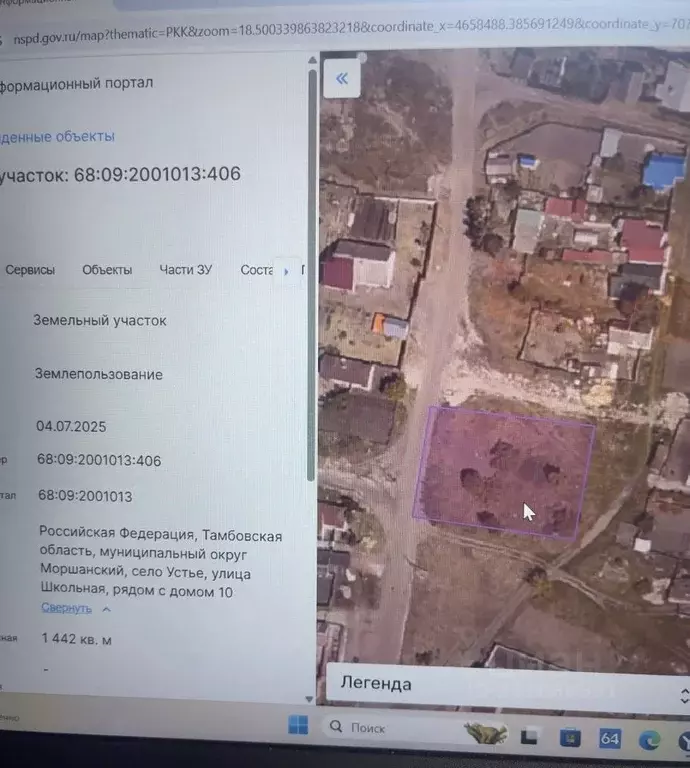This screenshot has width=690, height=768.
Task: Click the browser address bar URL
Action: point(350,30)
